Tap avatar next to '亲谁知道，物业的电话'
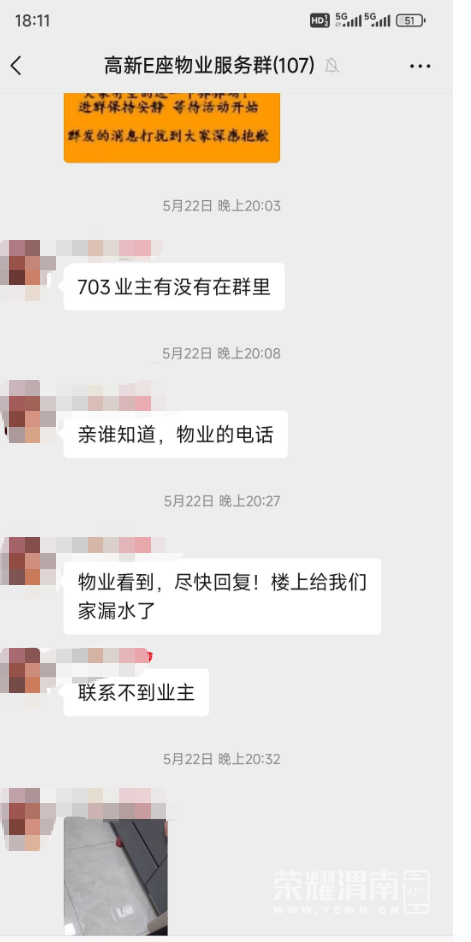471x942 pixels. tap(25, 412)
